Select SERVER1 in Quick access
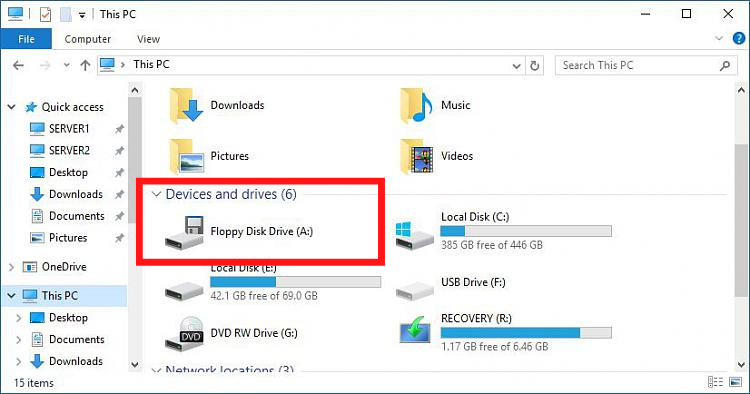 [x=69, y=129]
